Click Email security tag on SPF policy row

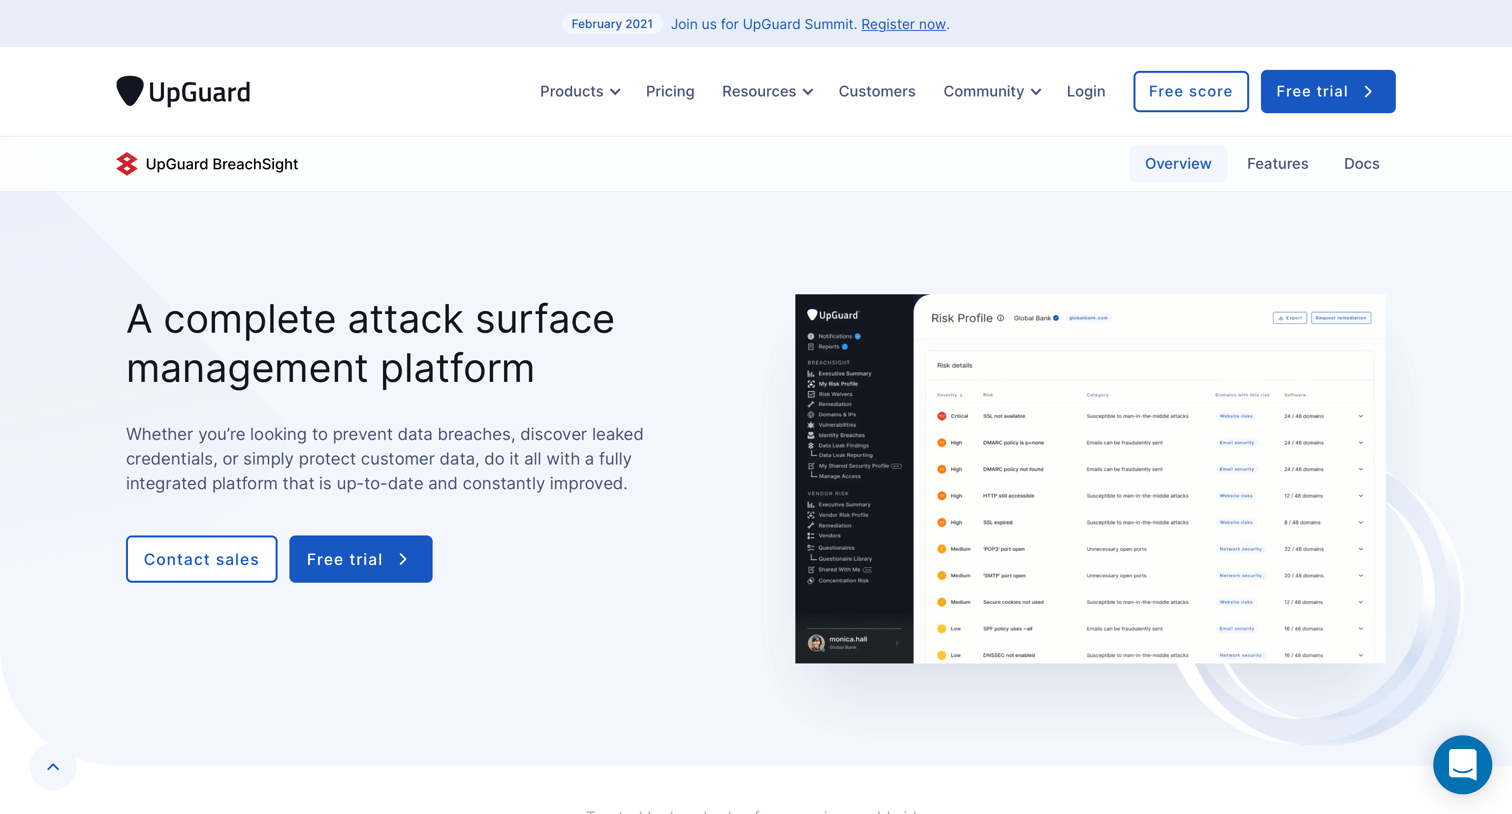pos(1237,629)
